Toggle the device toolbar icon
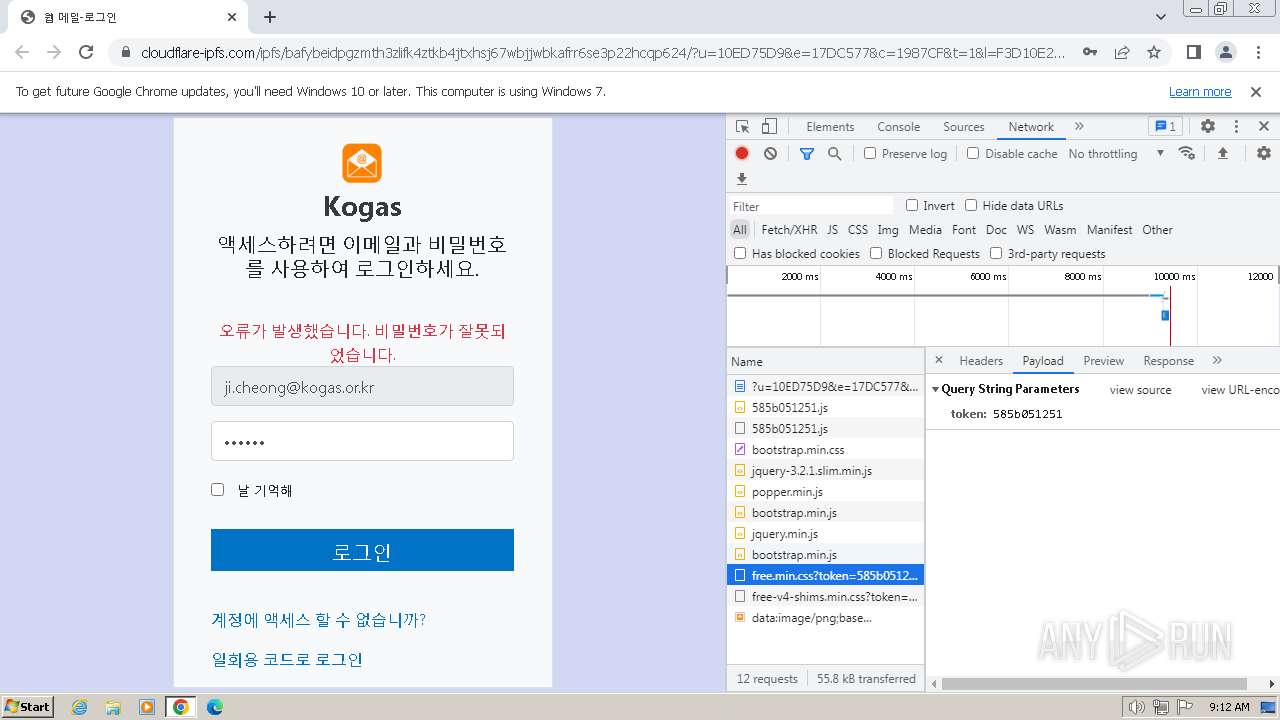Viewport: 1280px width, 720px height. point(769,127)
